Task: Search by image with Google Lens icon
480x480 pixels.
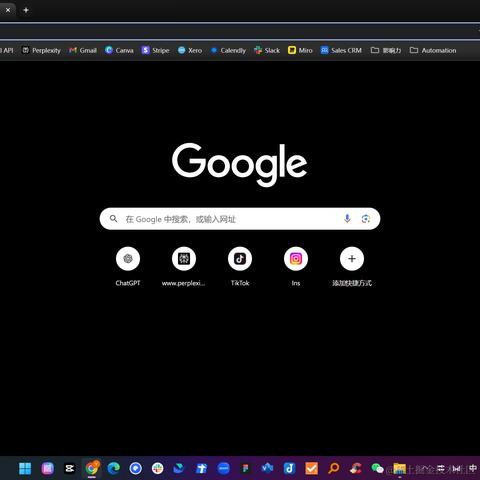Action: click(x=366, y=219)
